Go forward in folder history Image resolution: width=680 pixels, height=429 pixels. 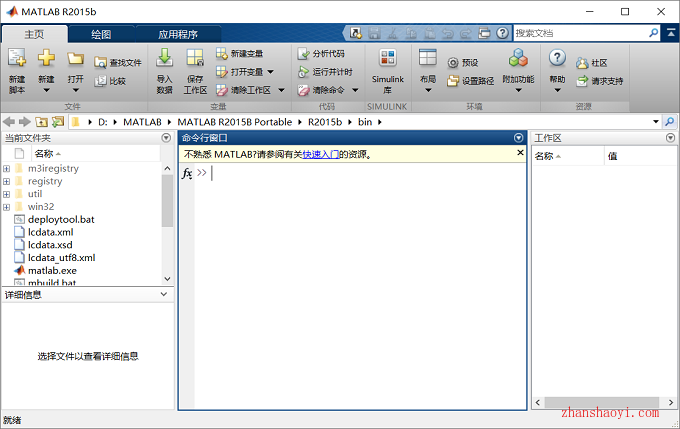click(25, 122)
